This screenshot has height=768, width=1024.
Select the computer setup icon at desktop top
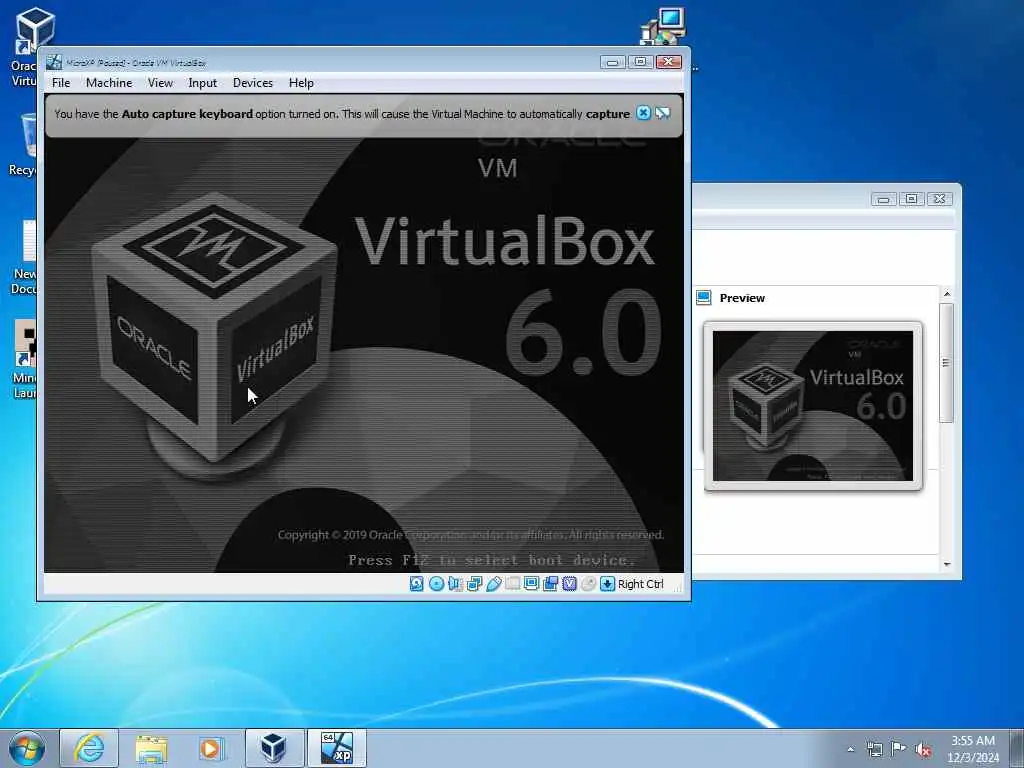tap(664, 27)
